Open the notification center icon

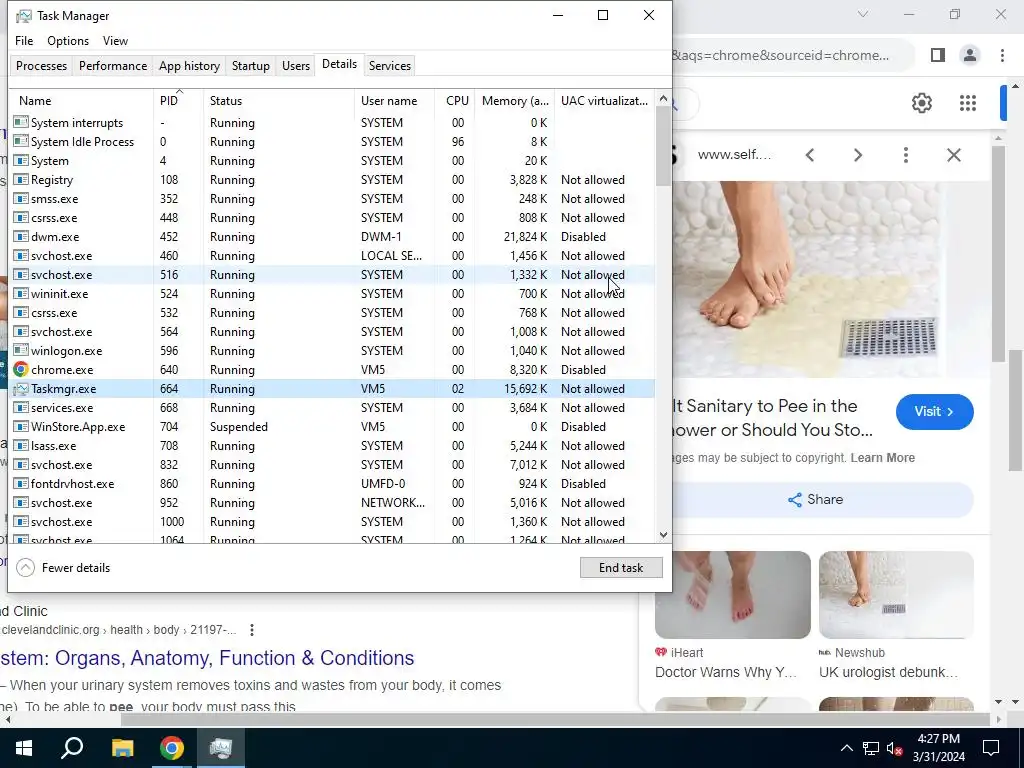coord(991,748)
